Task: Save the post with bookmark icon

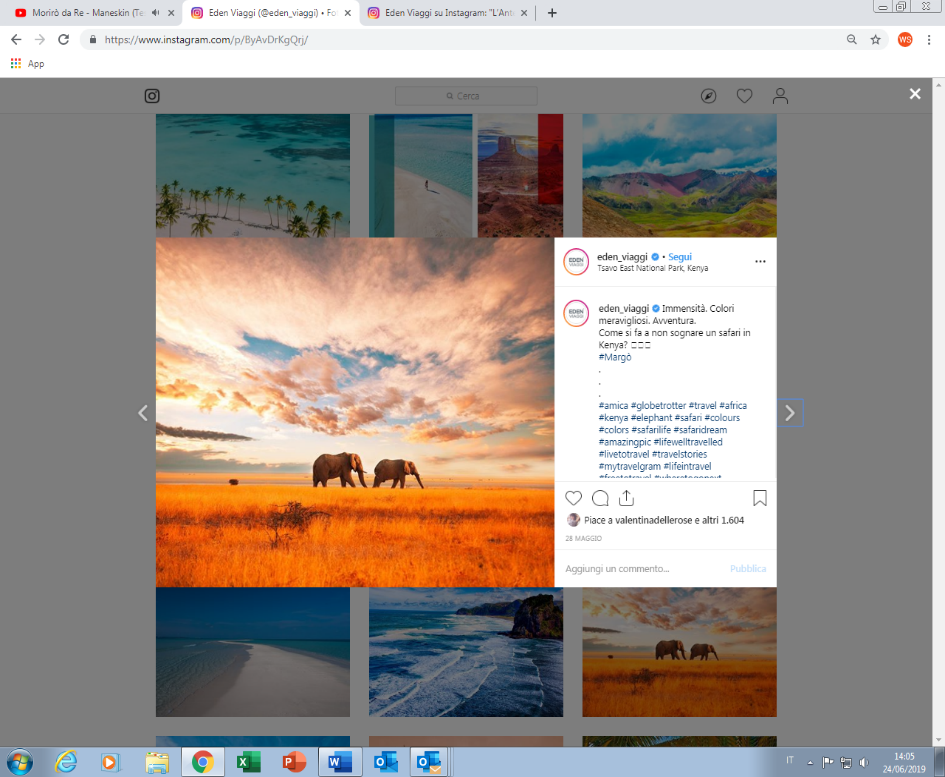Action: click(x=759, y=498)
